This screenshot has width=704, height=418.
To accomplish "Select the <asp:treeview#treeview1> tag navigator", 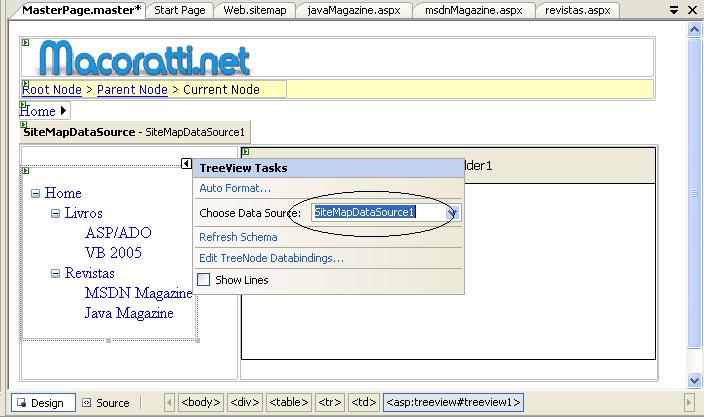I will tap(453, 402).
